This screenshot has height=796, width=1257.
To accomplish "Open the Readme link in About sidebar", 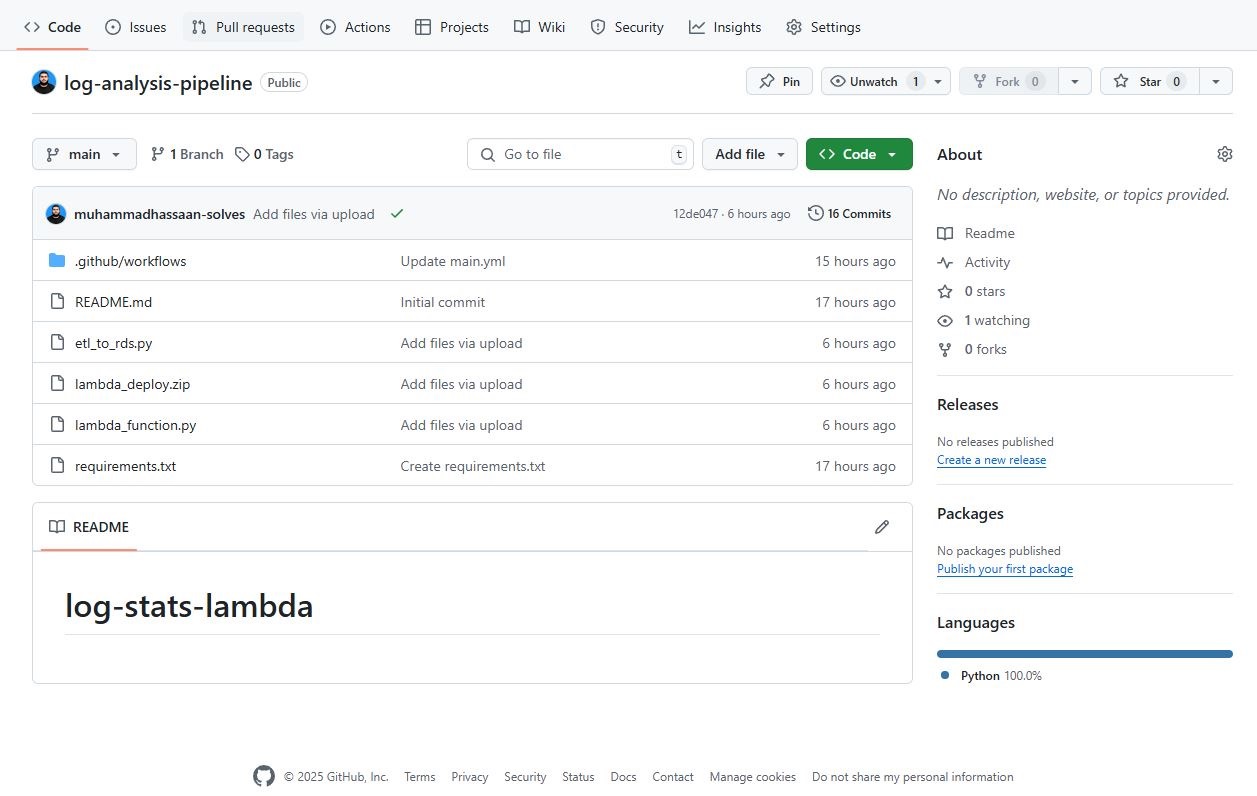I will tap(976, 233).
